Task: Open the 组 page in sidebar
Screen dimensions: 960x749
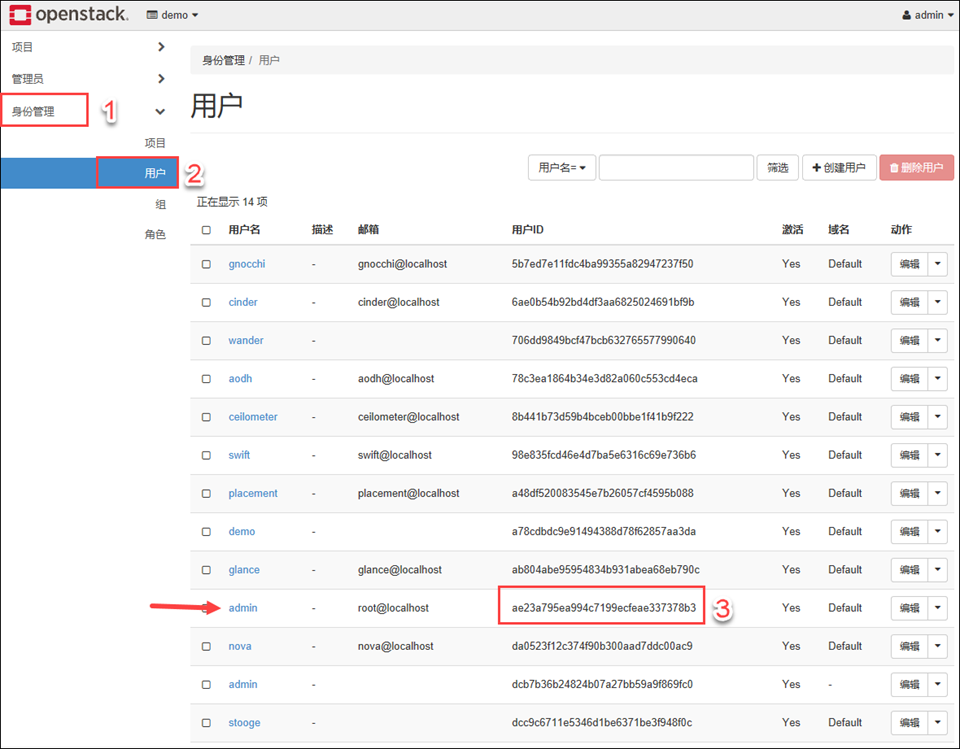Action: click(x=159, y=204)
